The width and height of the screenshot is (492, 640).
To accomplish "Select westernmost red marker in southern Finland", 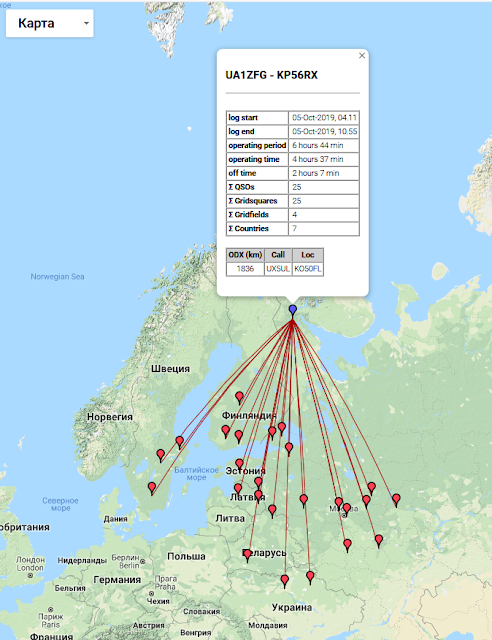I will pyautogui.click(x=226, y=431).
